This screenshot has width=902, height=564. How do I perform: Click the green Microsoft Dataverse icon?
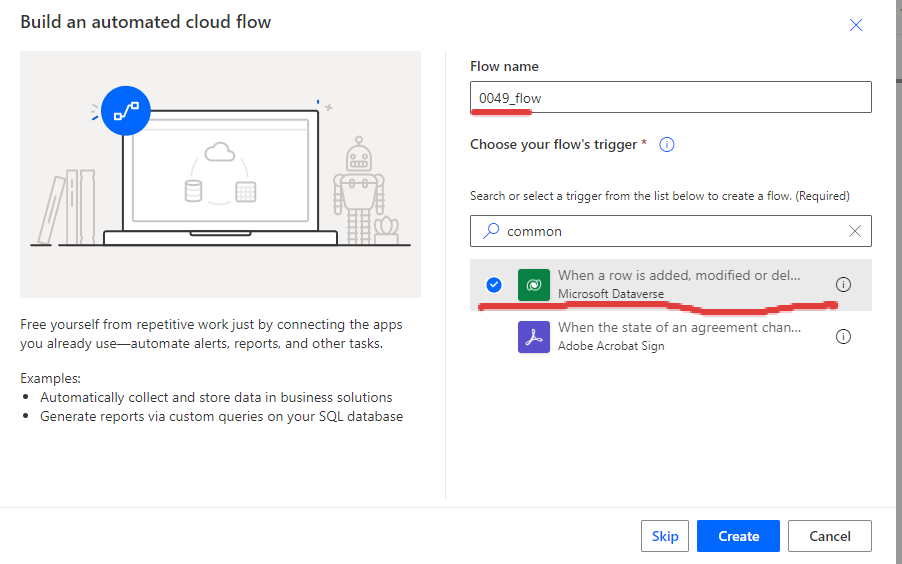tap(533, 284)
